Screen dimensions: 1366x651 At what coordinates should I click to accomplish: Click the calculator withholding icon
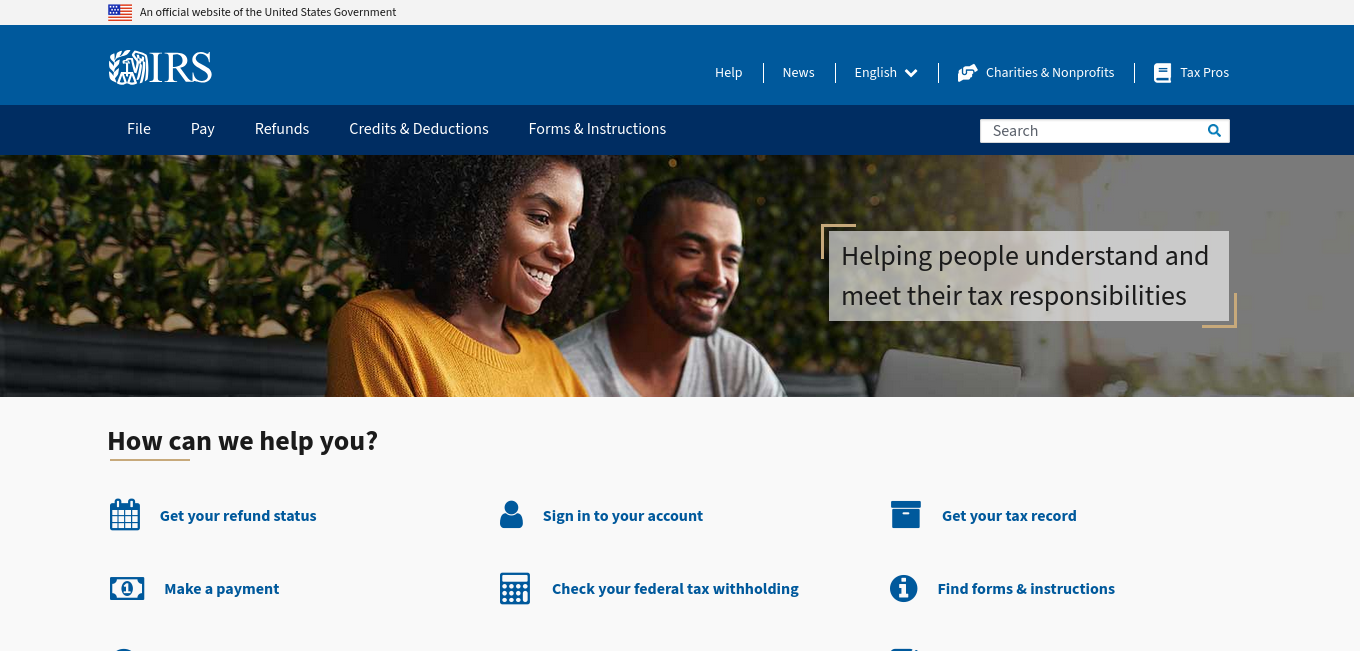pyautogui.click(x=514, y=588)
